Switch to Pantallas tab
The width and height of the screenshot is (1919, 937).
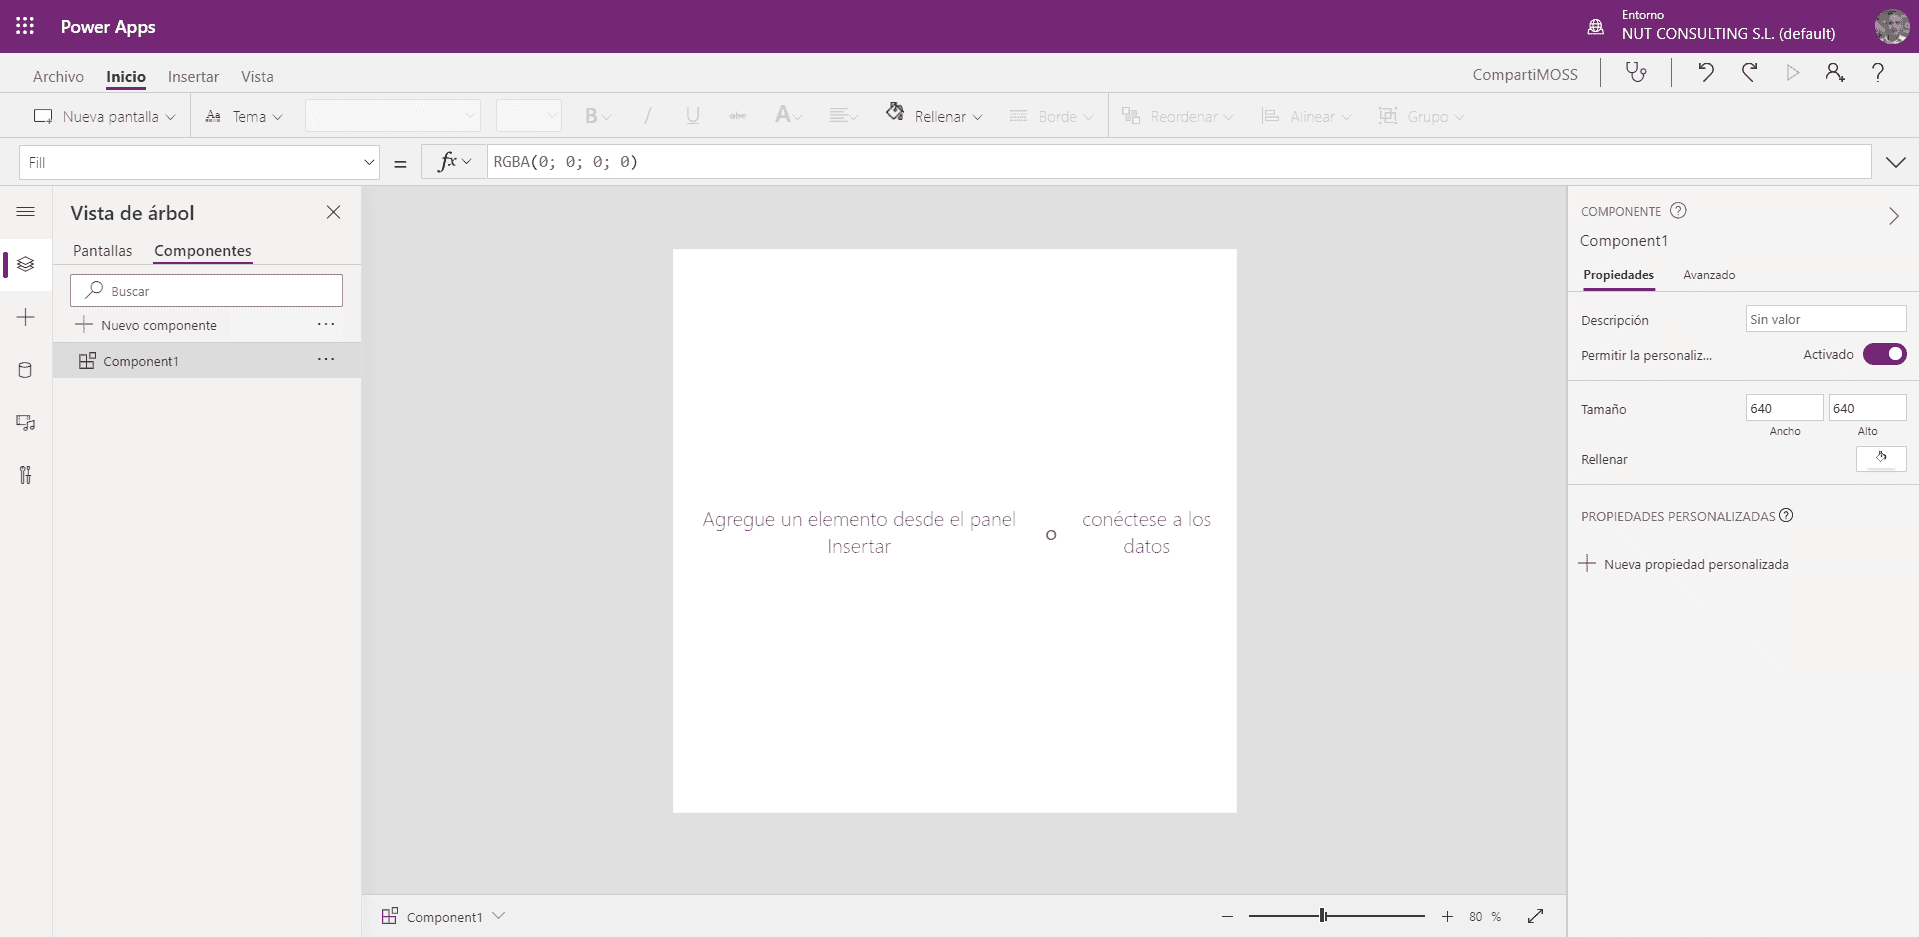click(102, 251)
